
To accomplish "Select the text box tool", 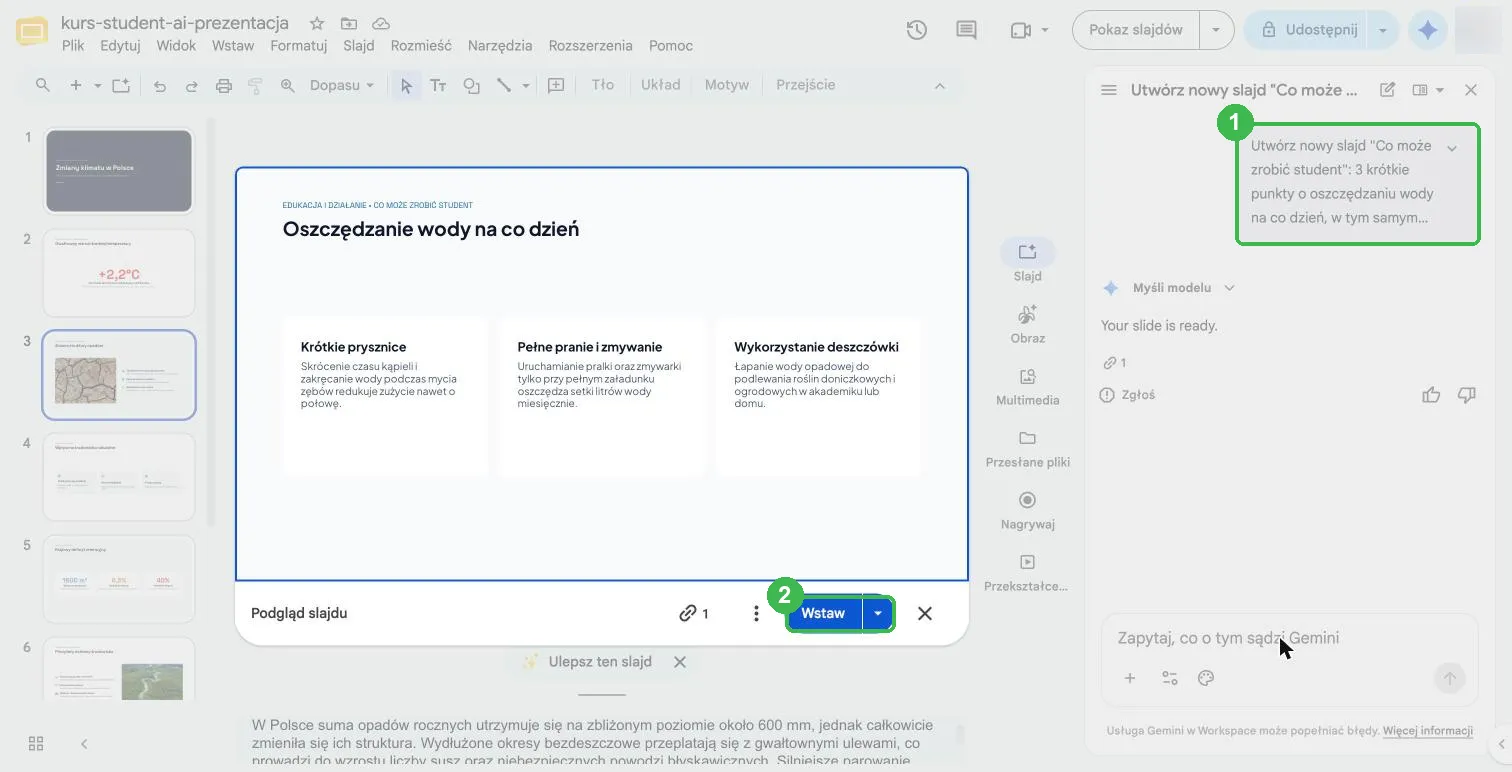I will click(x=438, y=86).
